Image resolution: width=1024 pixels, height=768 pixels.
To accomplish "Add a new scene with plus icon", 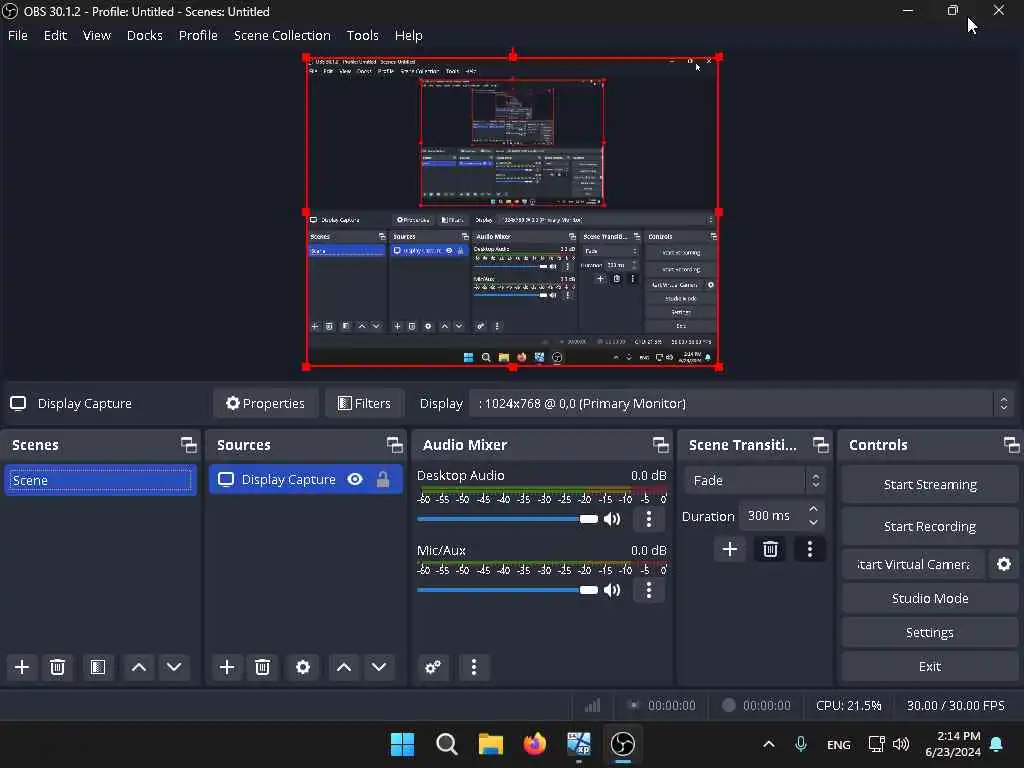I will pos(22,667).
